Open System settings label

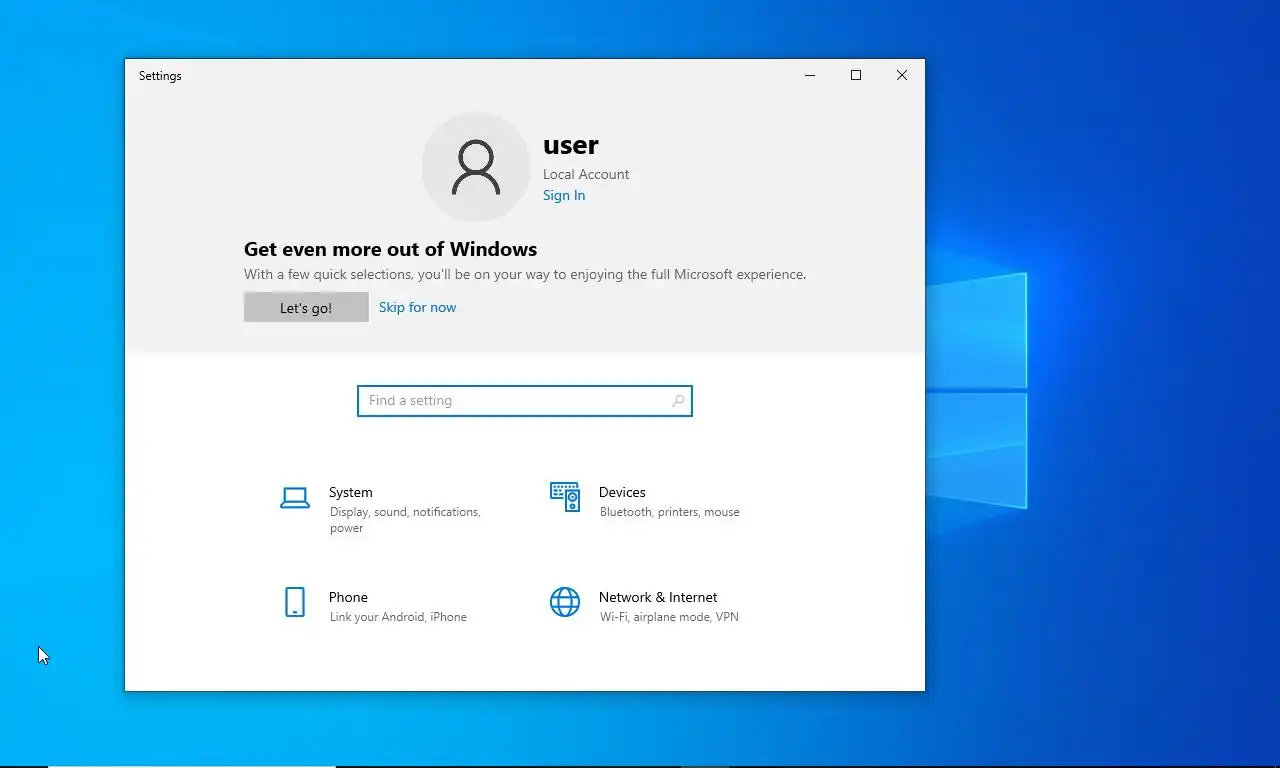[x=351, y=492]
